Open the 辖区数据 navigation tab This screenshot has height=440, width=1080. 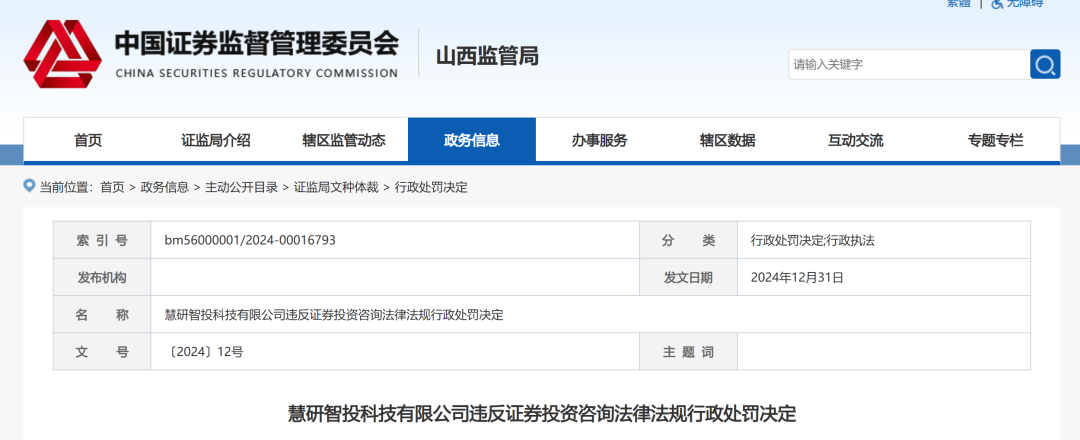(x=727, y=140)
